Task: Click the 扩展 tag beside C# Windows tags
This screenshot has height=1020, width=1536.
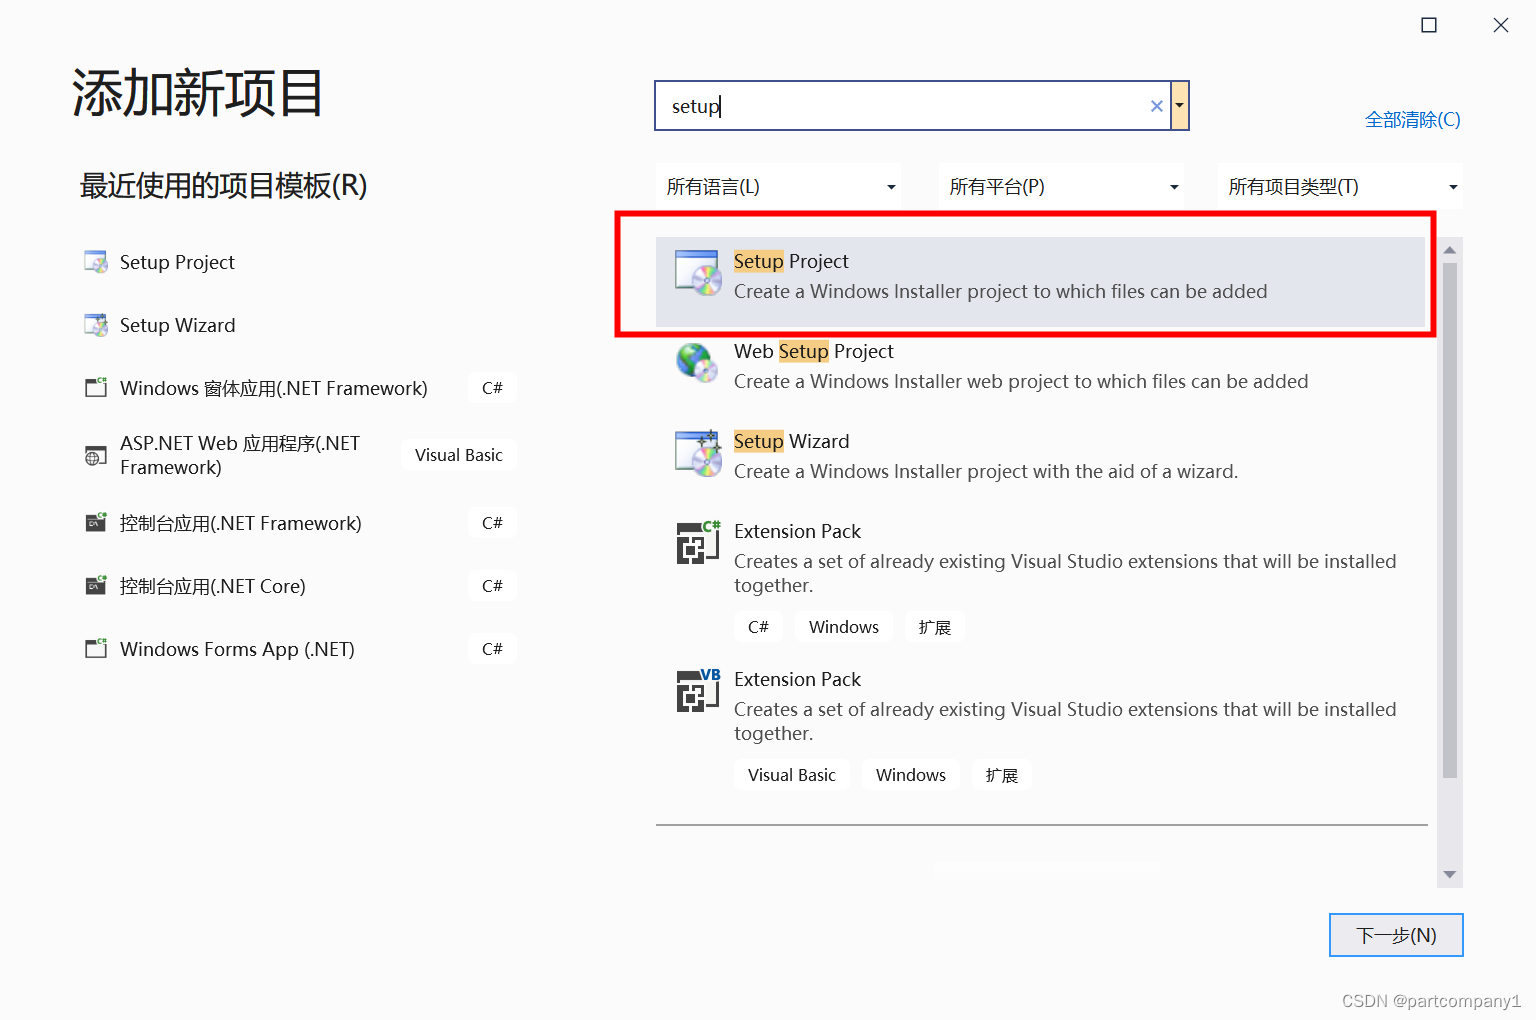Action: tap(935, 627)
